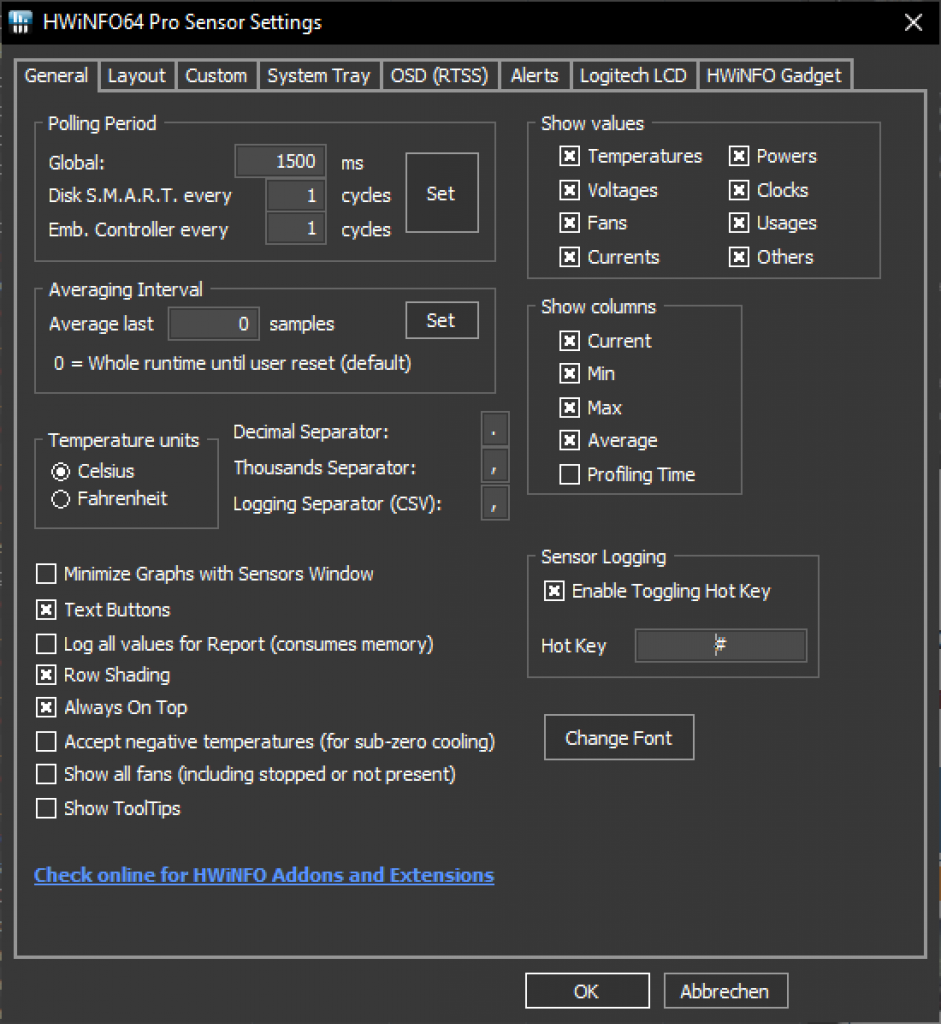Click the Disk S.M.A.R.T. cycles field
The image size is (941, 1024).
point(296,195)
